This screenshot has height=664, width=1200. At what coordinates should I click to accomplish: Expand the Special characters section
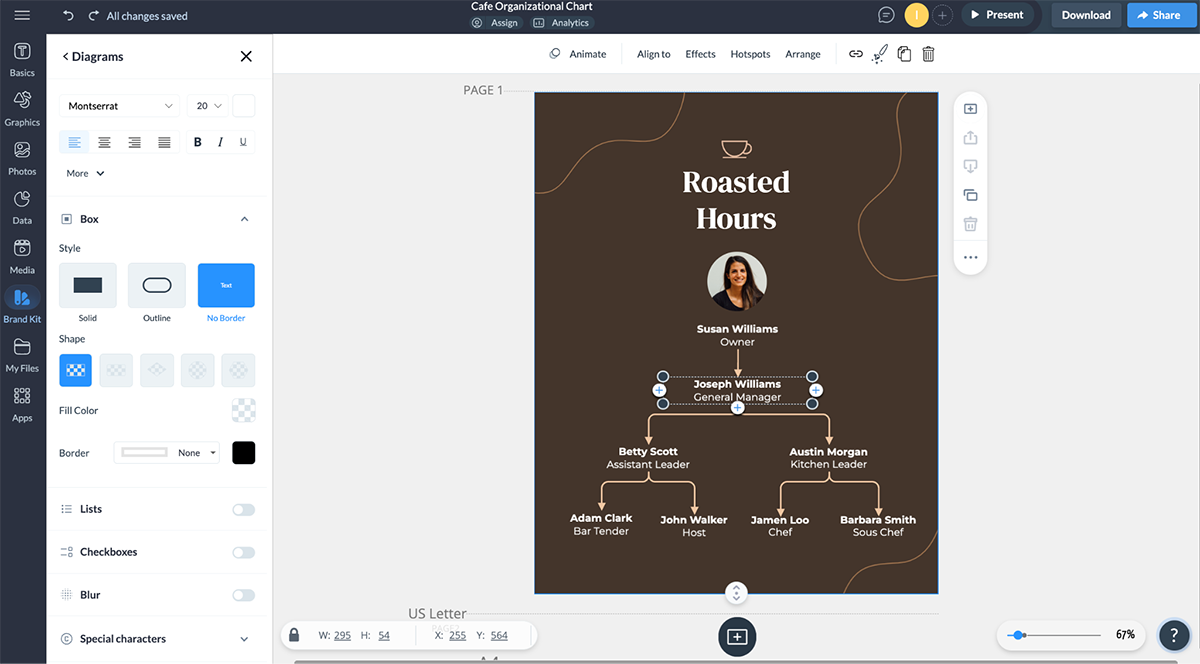pos(244,639)
